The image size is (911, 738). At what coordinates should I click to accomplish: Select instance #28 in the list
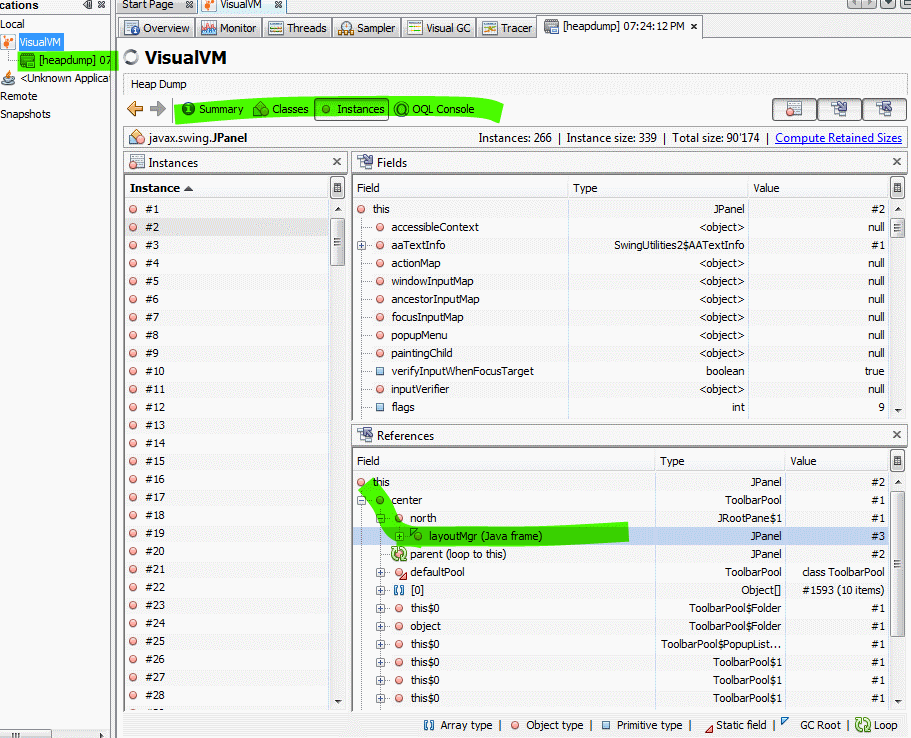coord(227,696)
